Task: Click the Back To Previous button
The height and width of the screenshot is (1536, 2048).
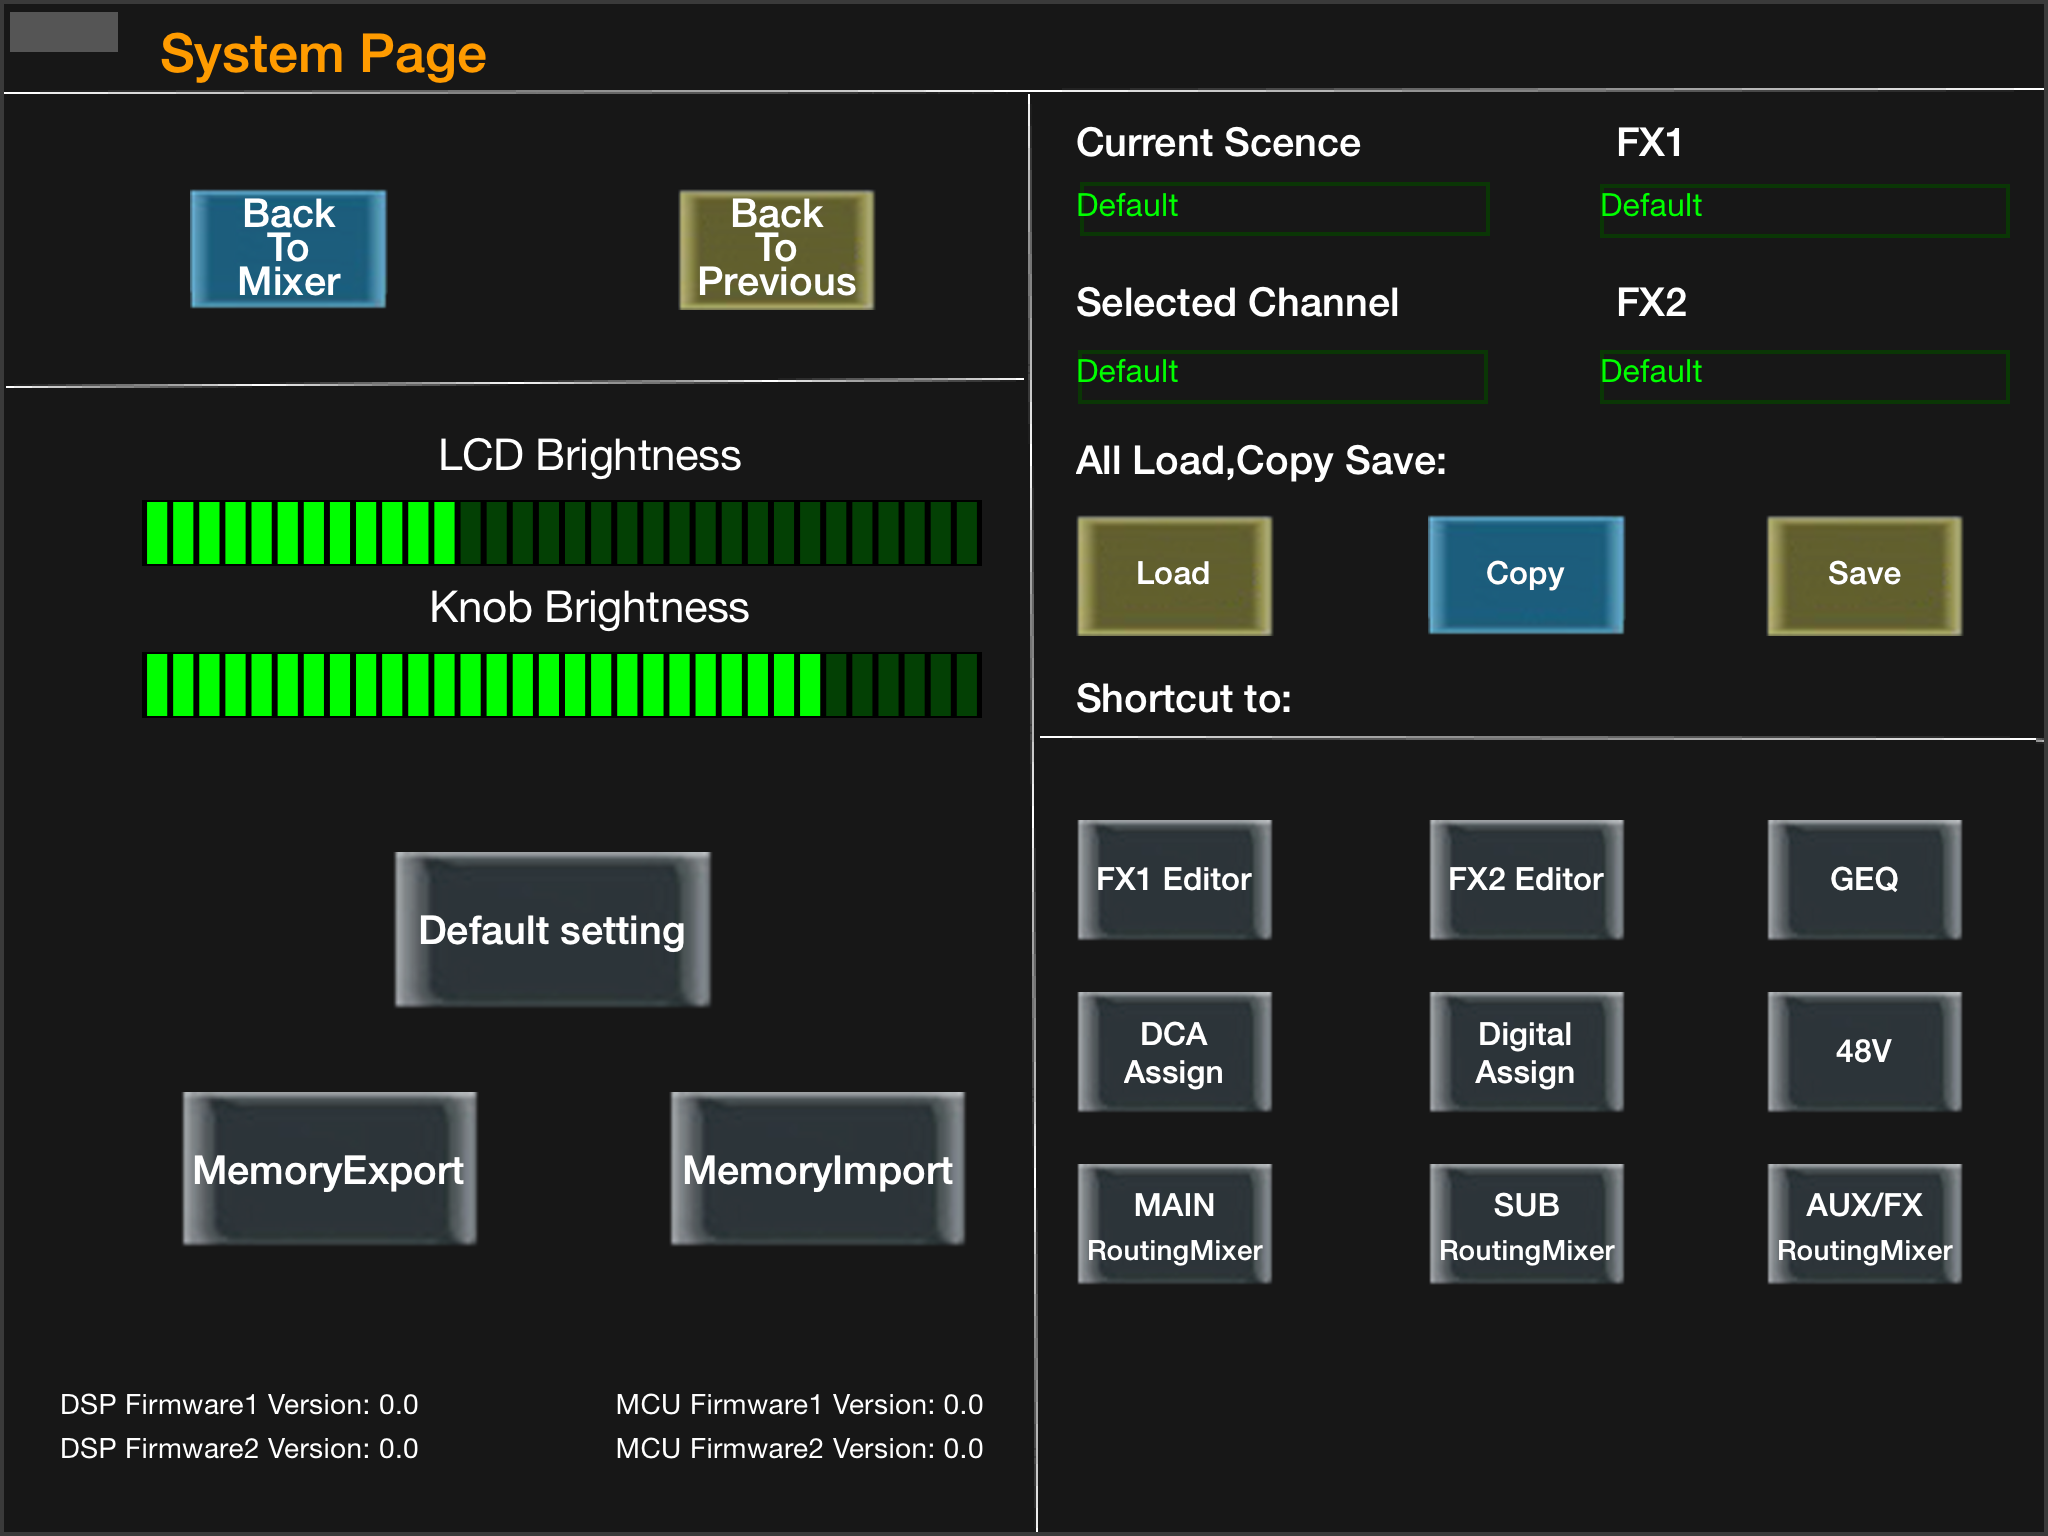Action: point(777,249)
